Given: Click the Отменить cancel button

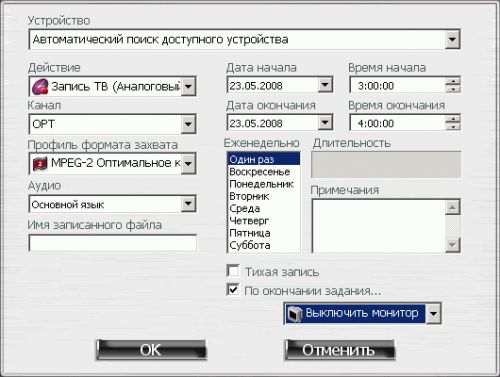Looking at the screenshot, I should (339, 350).
